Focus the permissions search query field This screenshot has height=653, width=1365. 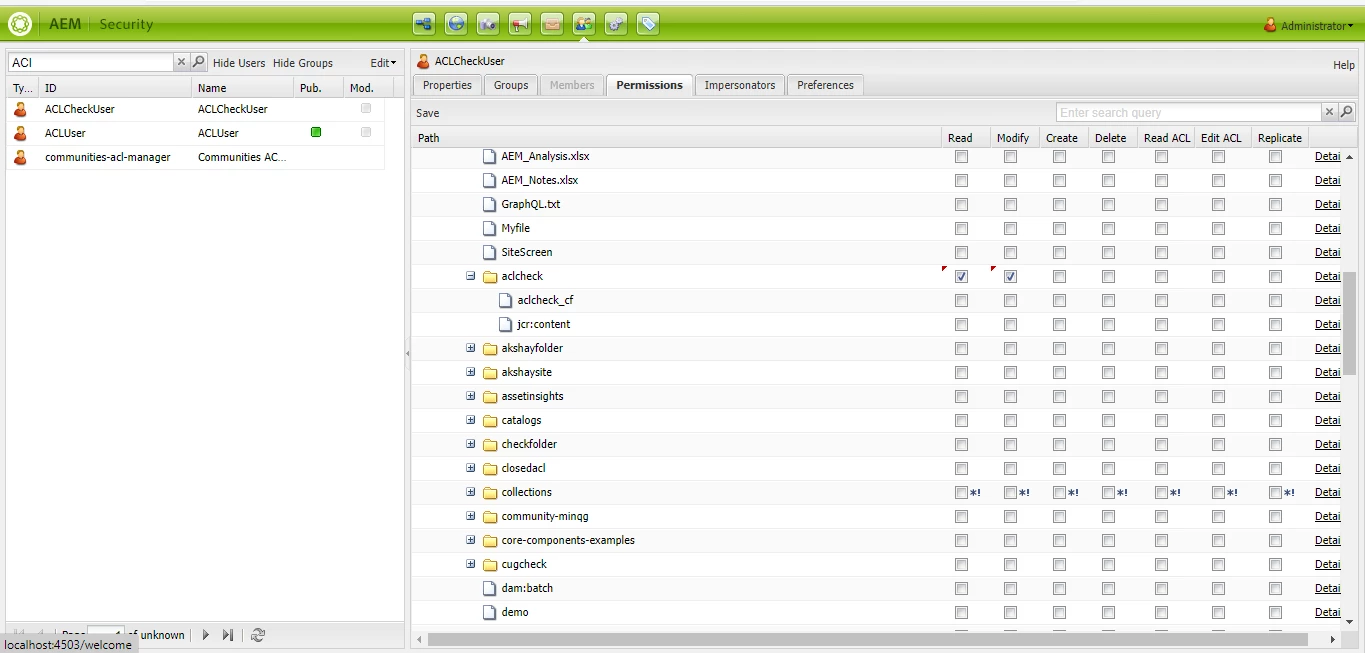(x=1188, y=112)
